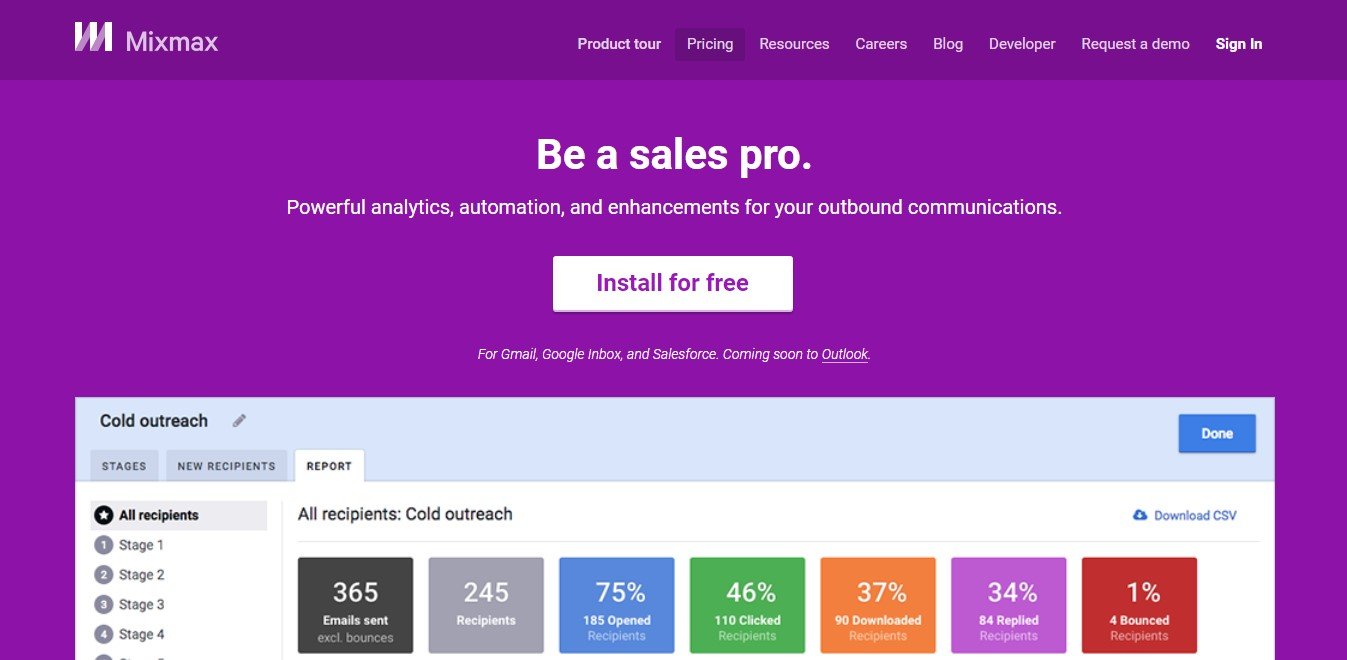This screenshot has height=660, width=1347.
Task: Click the pencil edit icon beside Cold outreach
Action: [239, 421]
